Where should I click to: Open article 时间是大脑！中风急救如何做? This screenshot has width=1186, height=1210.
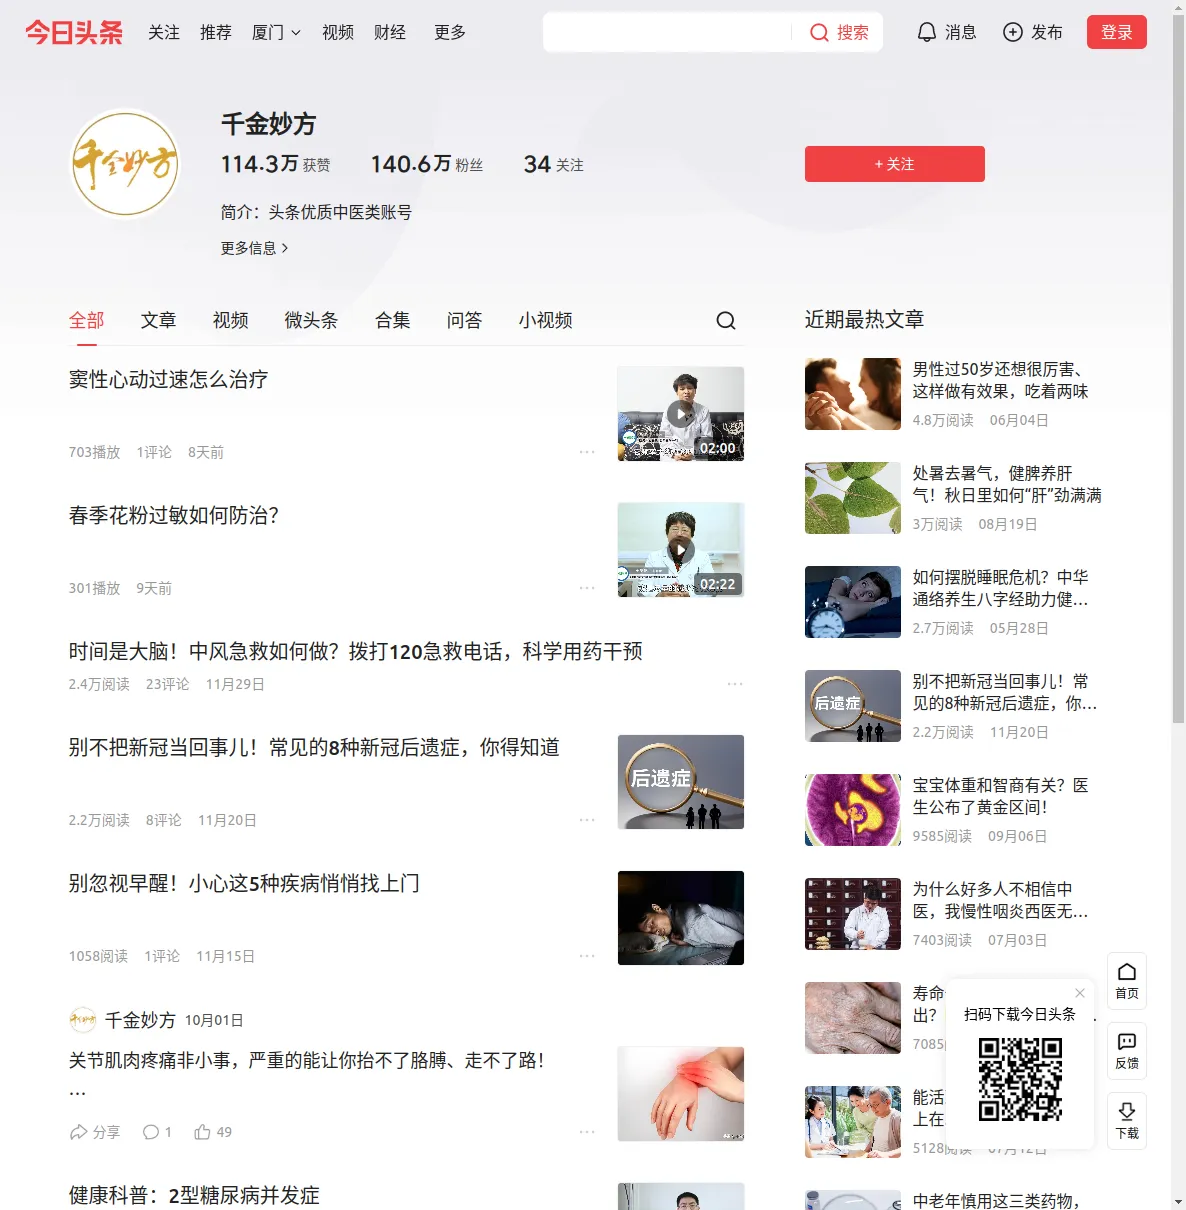point(356,652)
